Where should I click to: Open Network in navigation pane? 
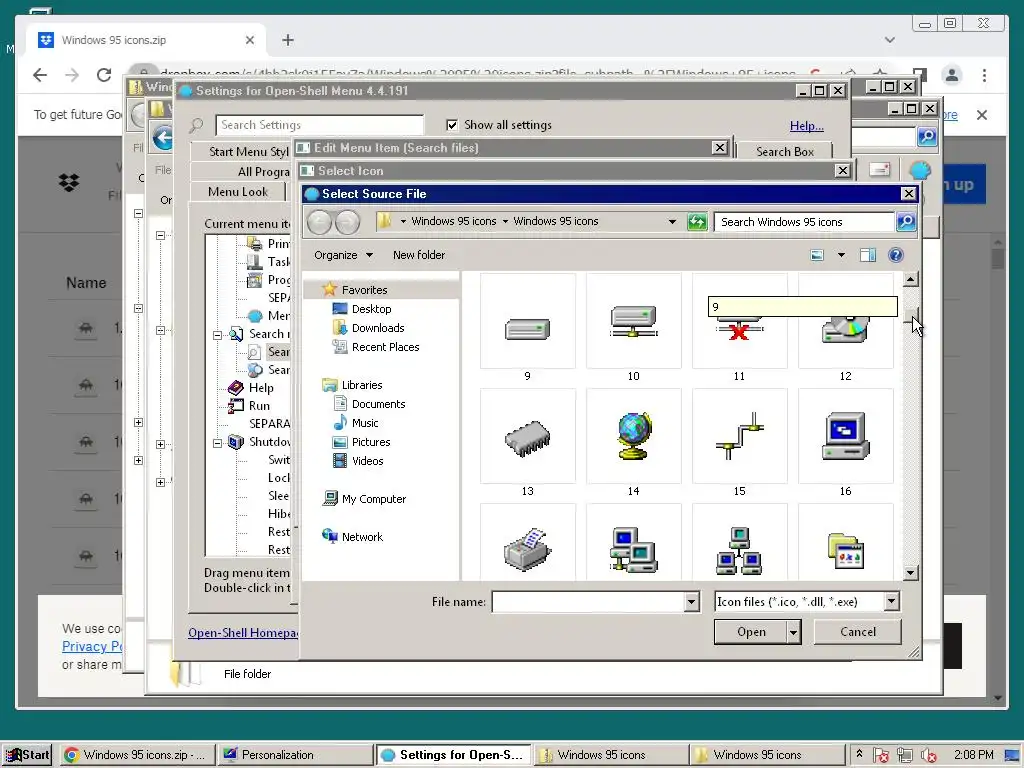point(362,537)
